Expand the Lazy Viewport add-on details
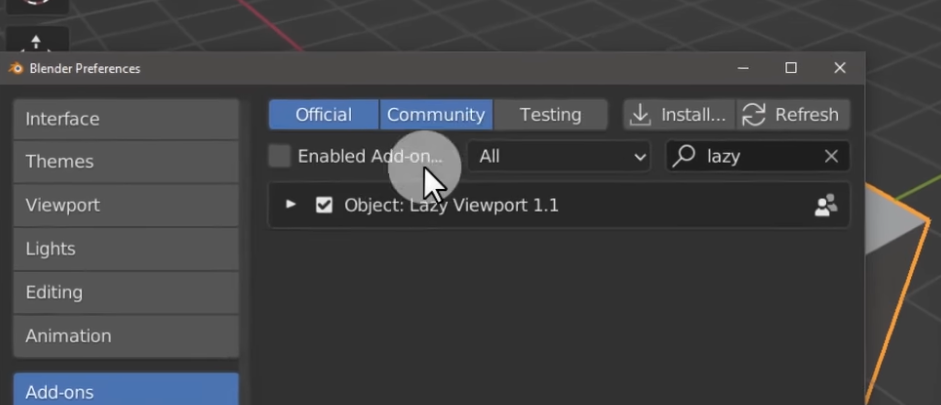Viewport: 941px width, 405px height. point(290,205)
